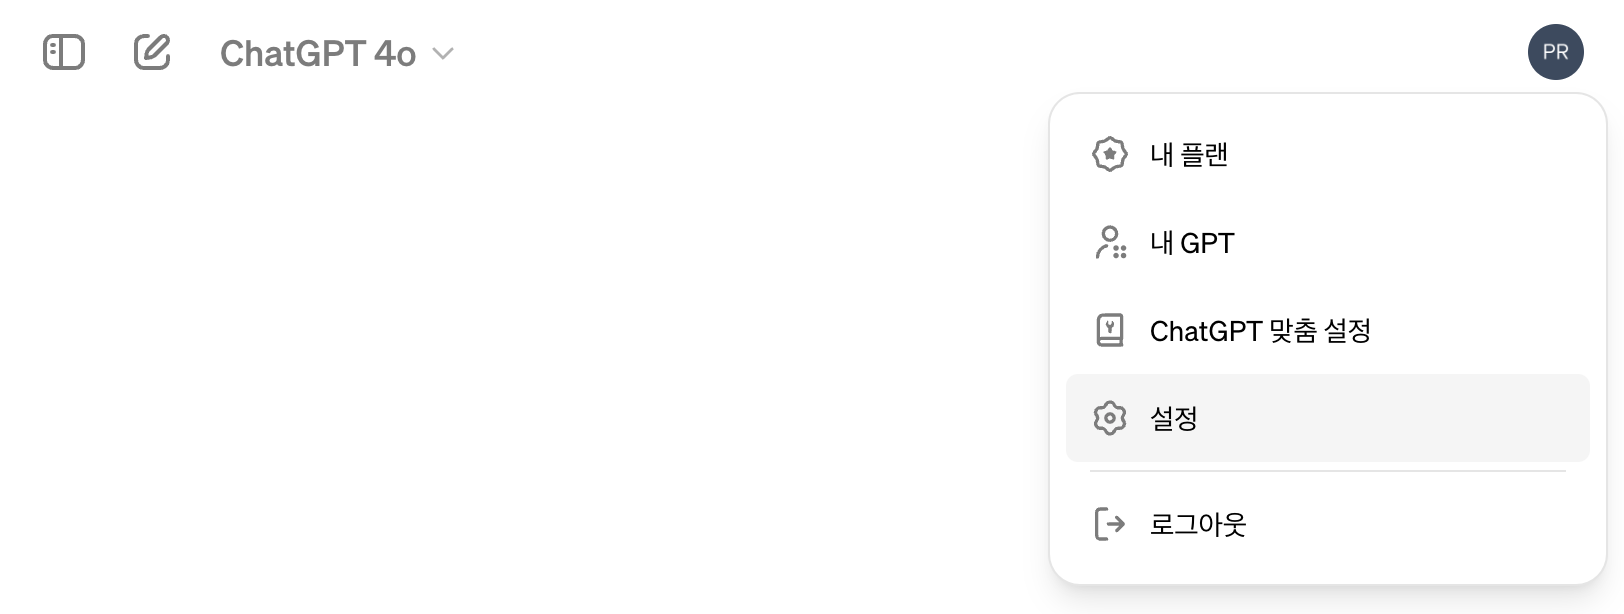
Task: Click the ChatGPT 4o title text
Action: 316,54
